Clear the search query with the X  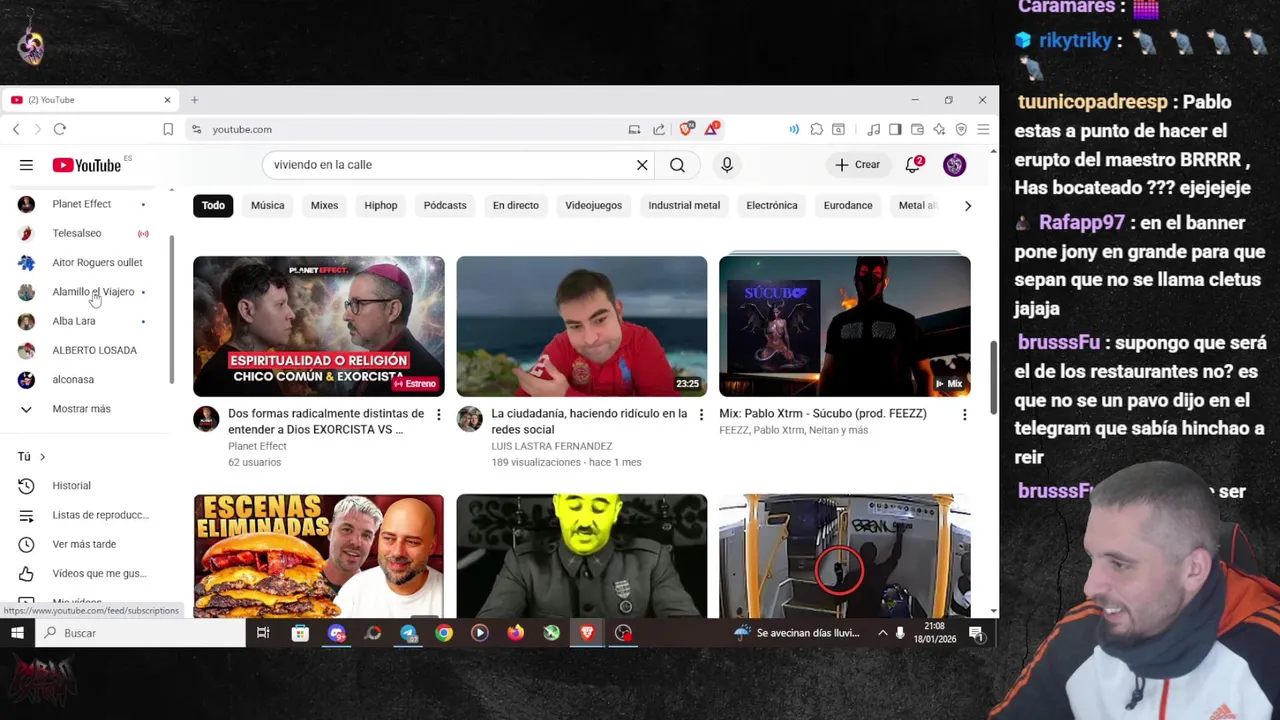click(x=642, y=165)
